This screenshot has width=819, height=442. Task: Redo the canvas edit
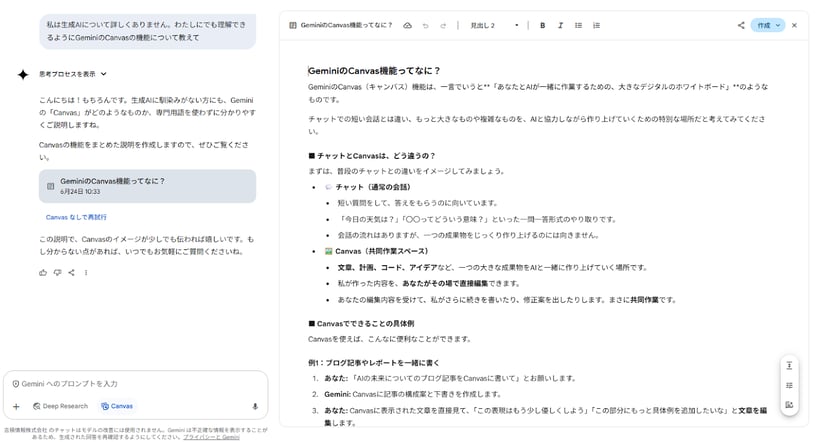point(443,26)
